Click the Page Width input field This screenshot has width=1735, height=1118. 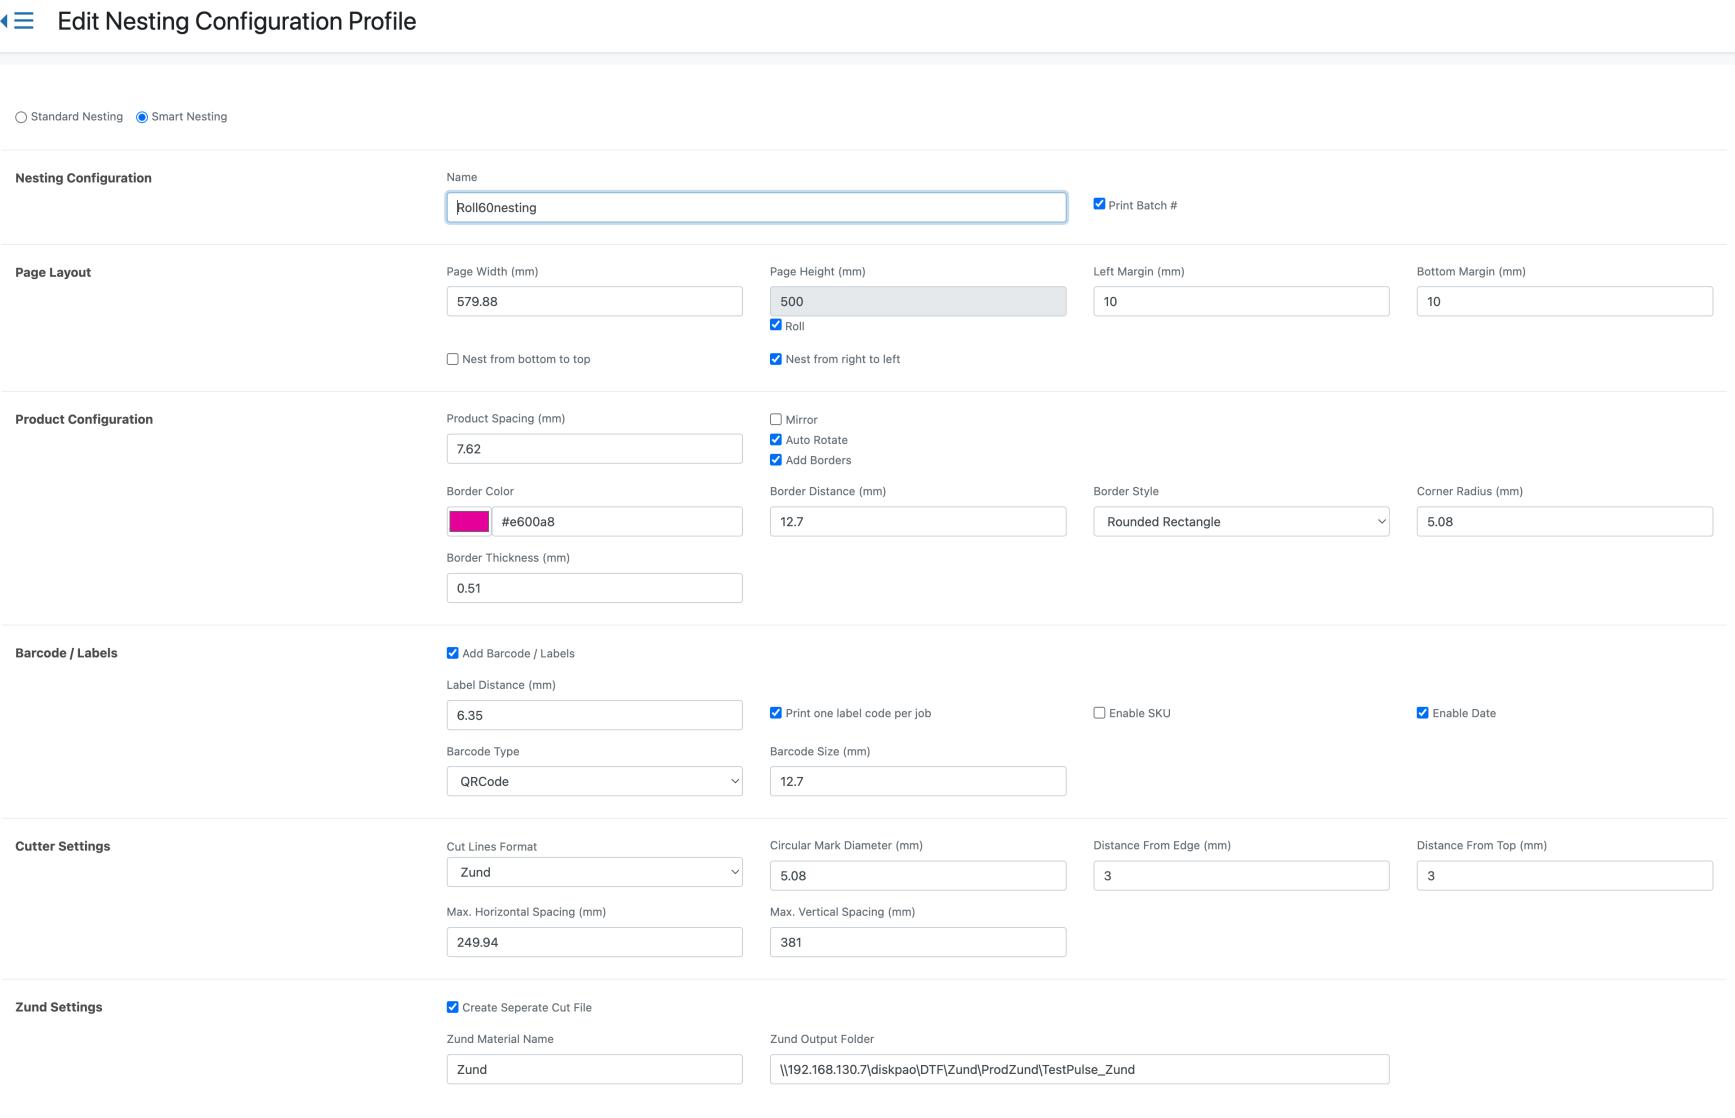pos(594,301)
